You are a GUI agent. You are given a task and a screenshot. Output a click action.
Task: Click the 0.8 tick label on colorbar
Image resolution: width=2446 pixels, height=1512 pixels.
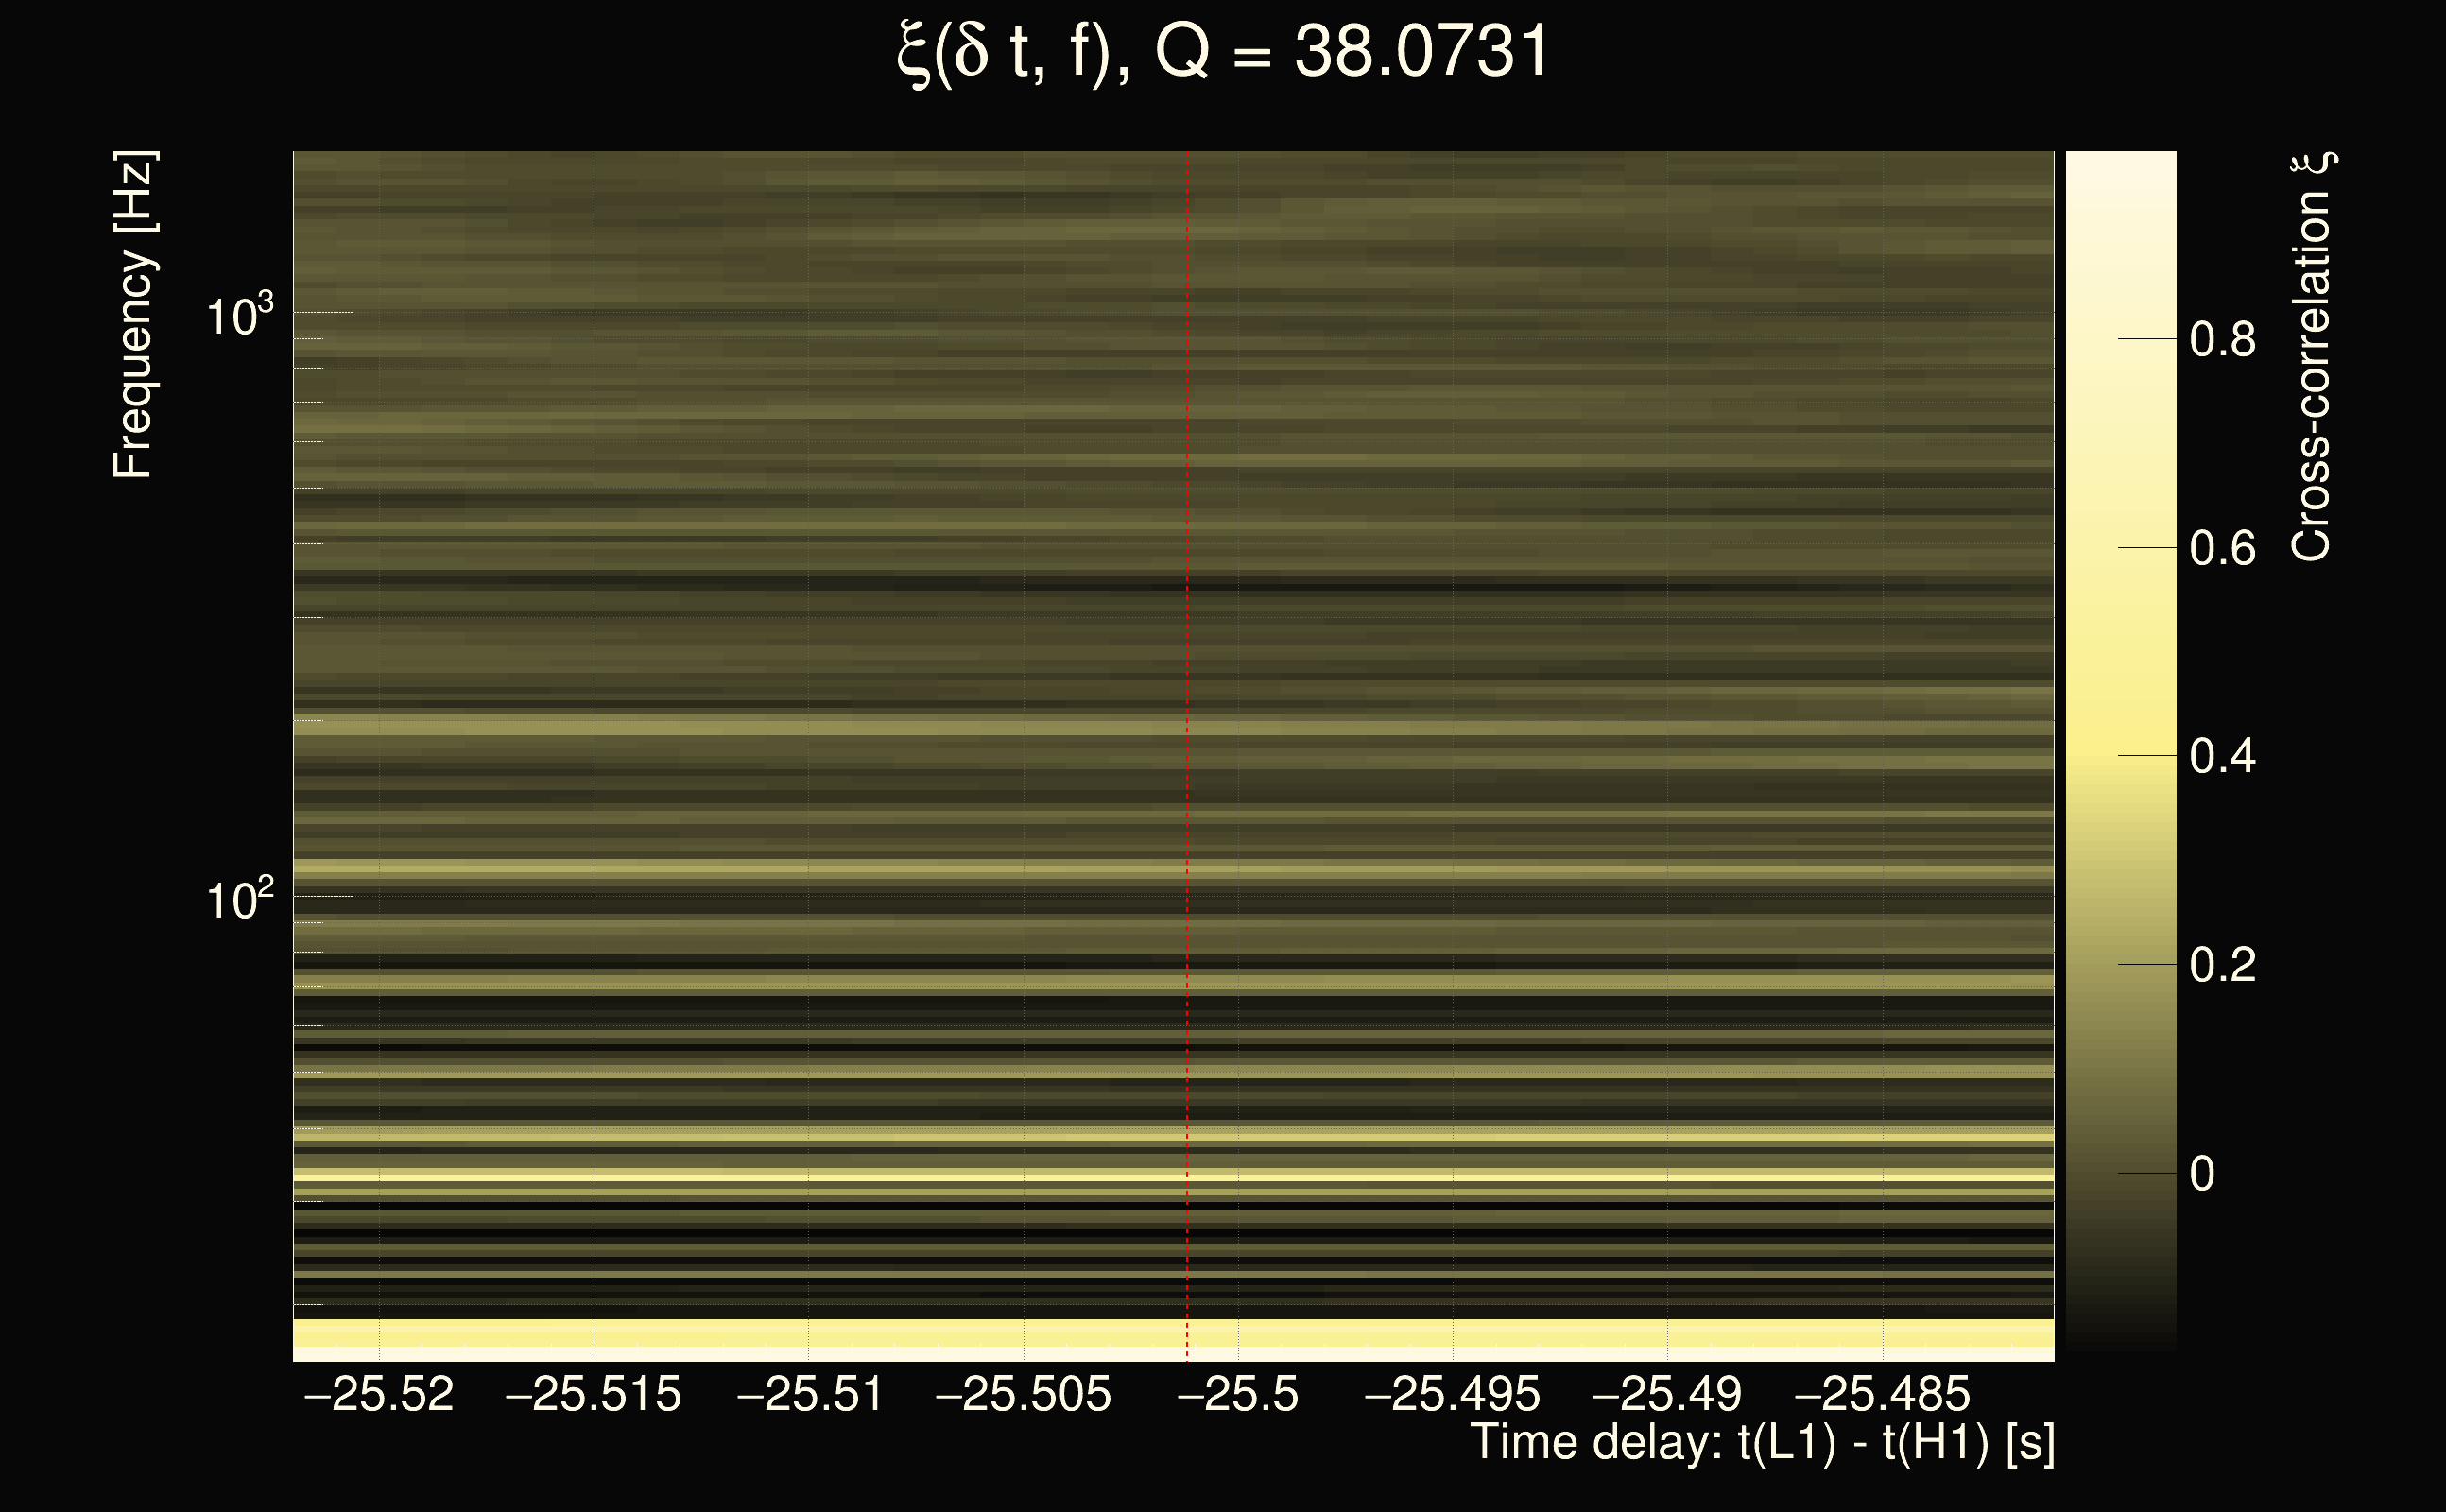[2222, 340]
